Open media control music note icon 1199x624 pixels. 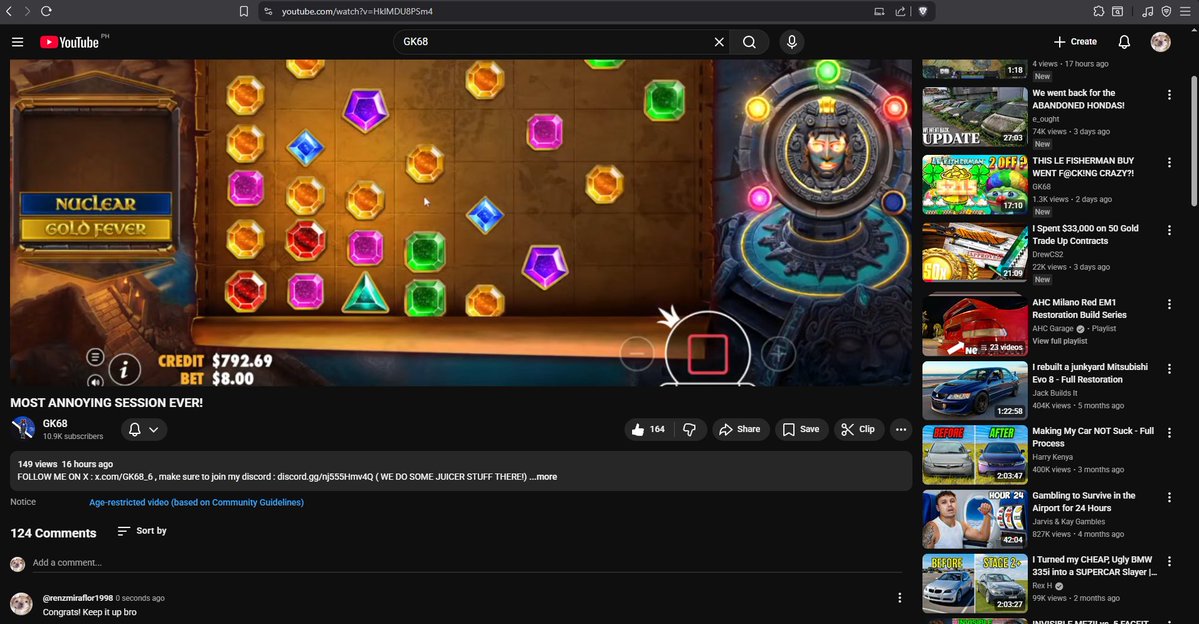(x=1147, y=11)
